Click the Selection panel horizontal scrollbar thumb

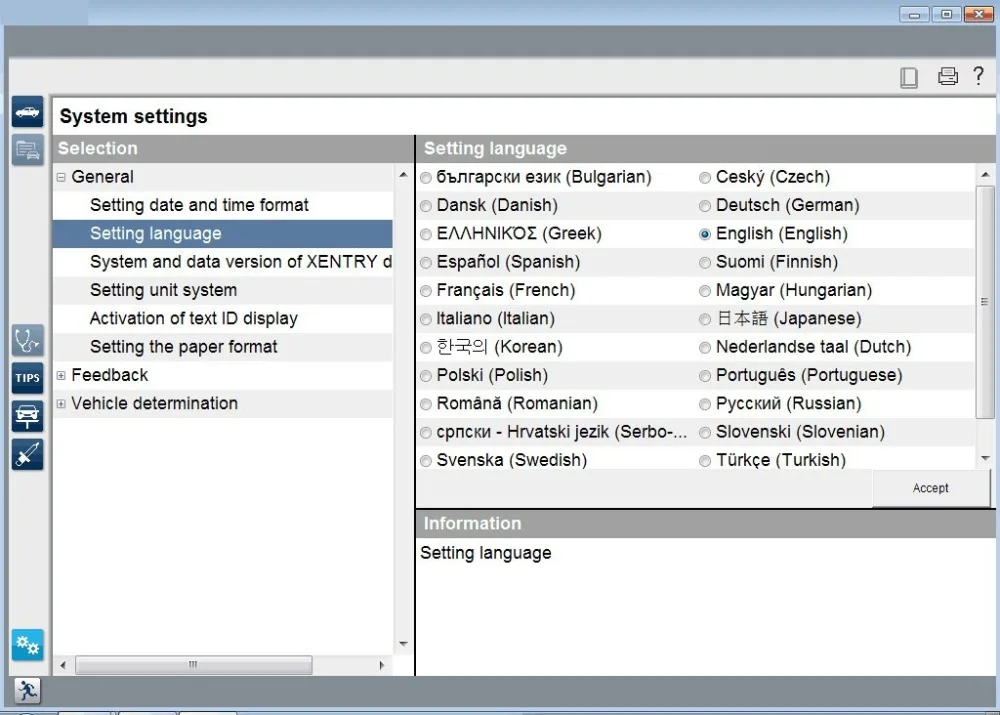[x=193, y=665]
